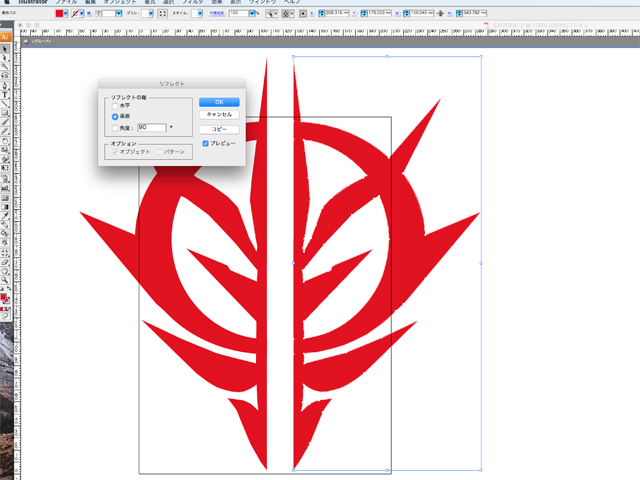This screenshot has width=640, height=480.
Task: Open the stroke weight dropdown
Action: (119, 13)
